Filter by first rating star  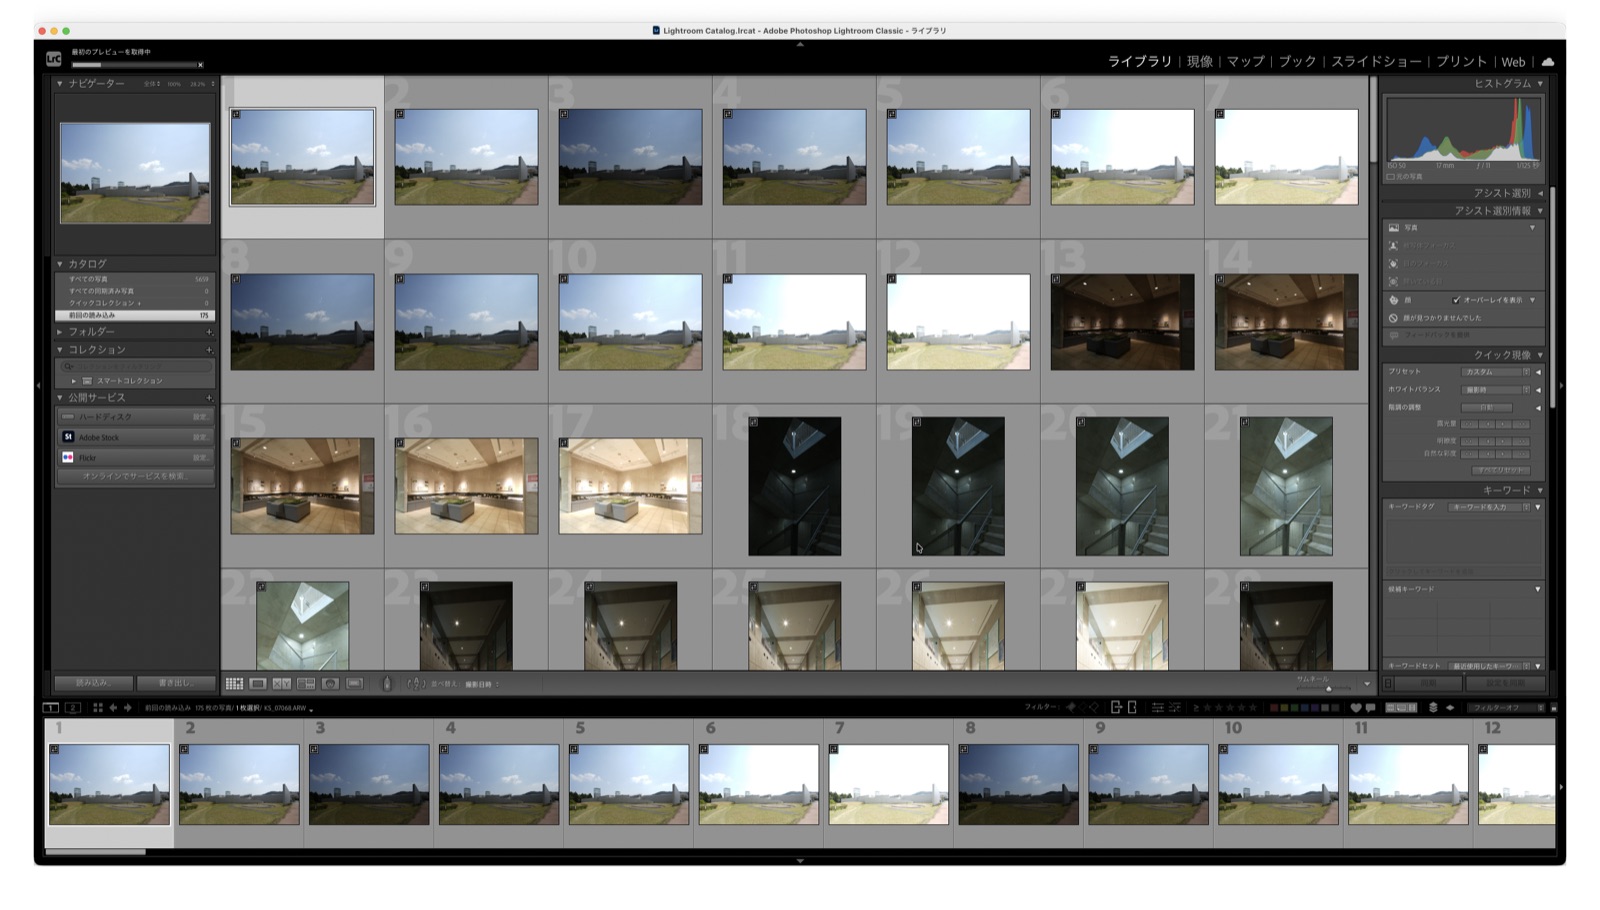tap(1207, 707)
